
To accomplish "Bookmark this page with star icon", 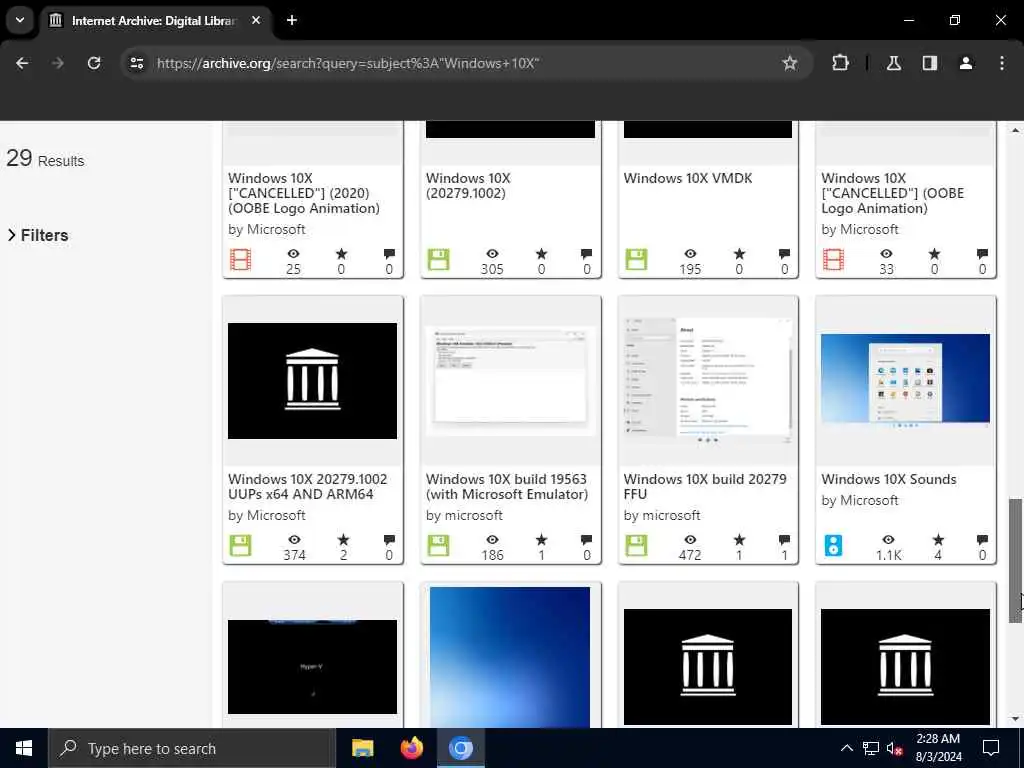I will click(x=790, y=63).
